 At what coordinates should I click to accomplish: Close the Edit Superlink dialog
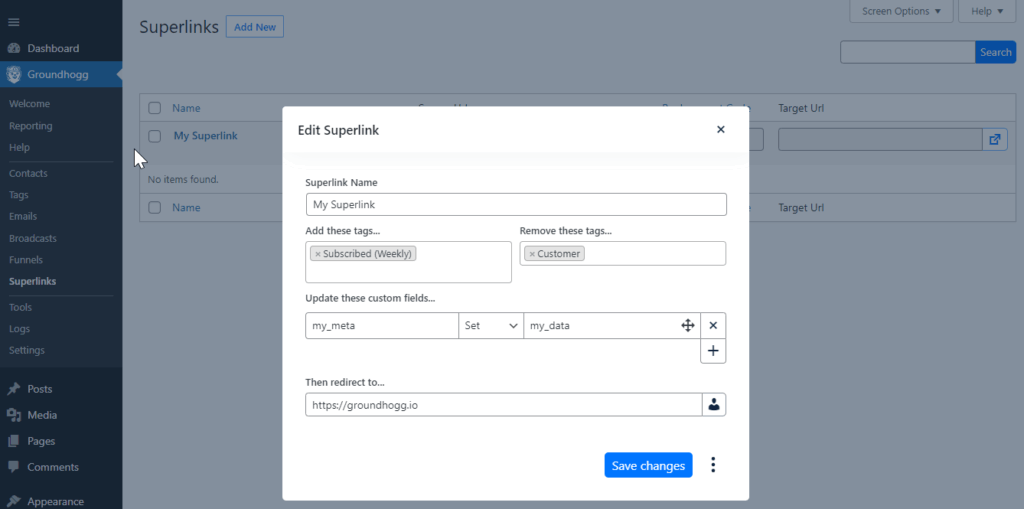coord(721,129)
